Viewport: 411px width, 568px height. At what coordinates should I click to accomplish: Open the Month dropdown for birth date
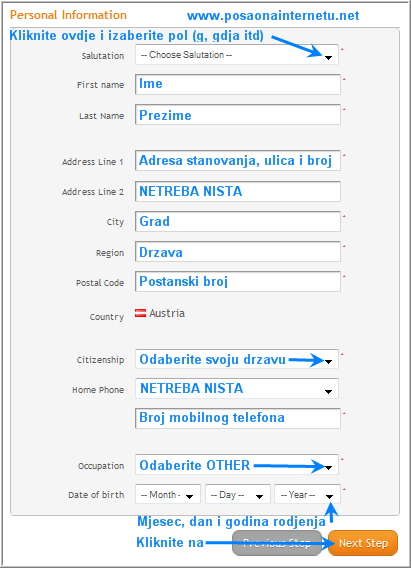[168, 494]
